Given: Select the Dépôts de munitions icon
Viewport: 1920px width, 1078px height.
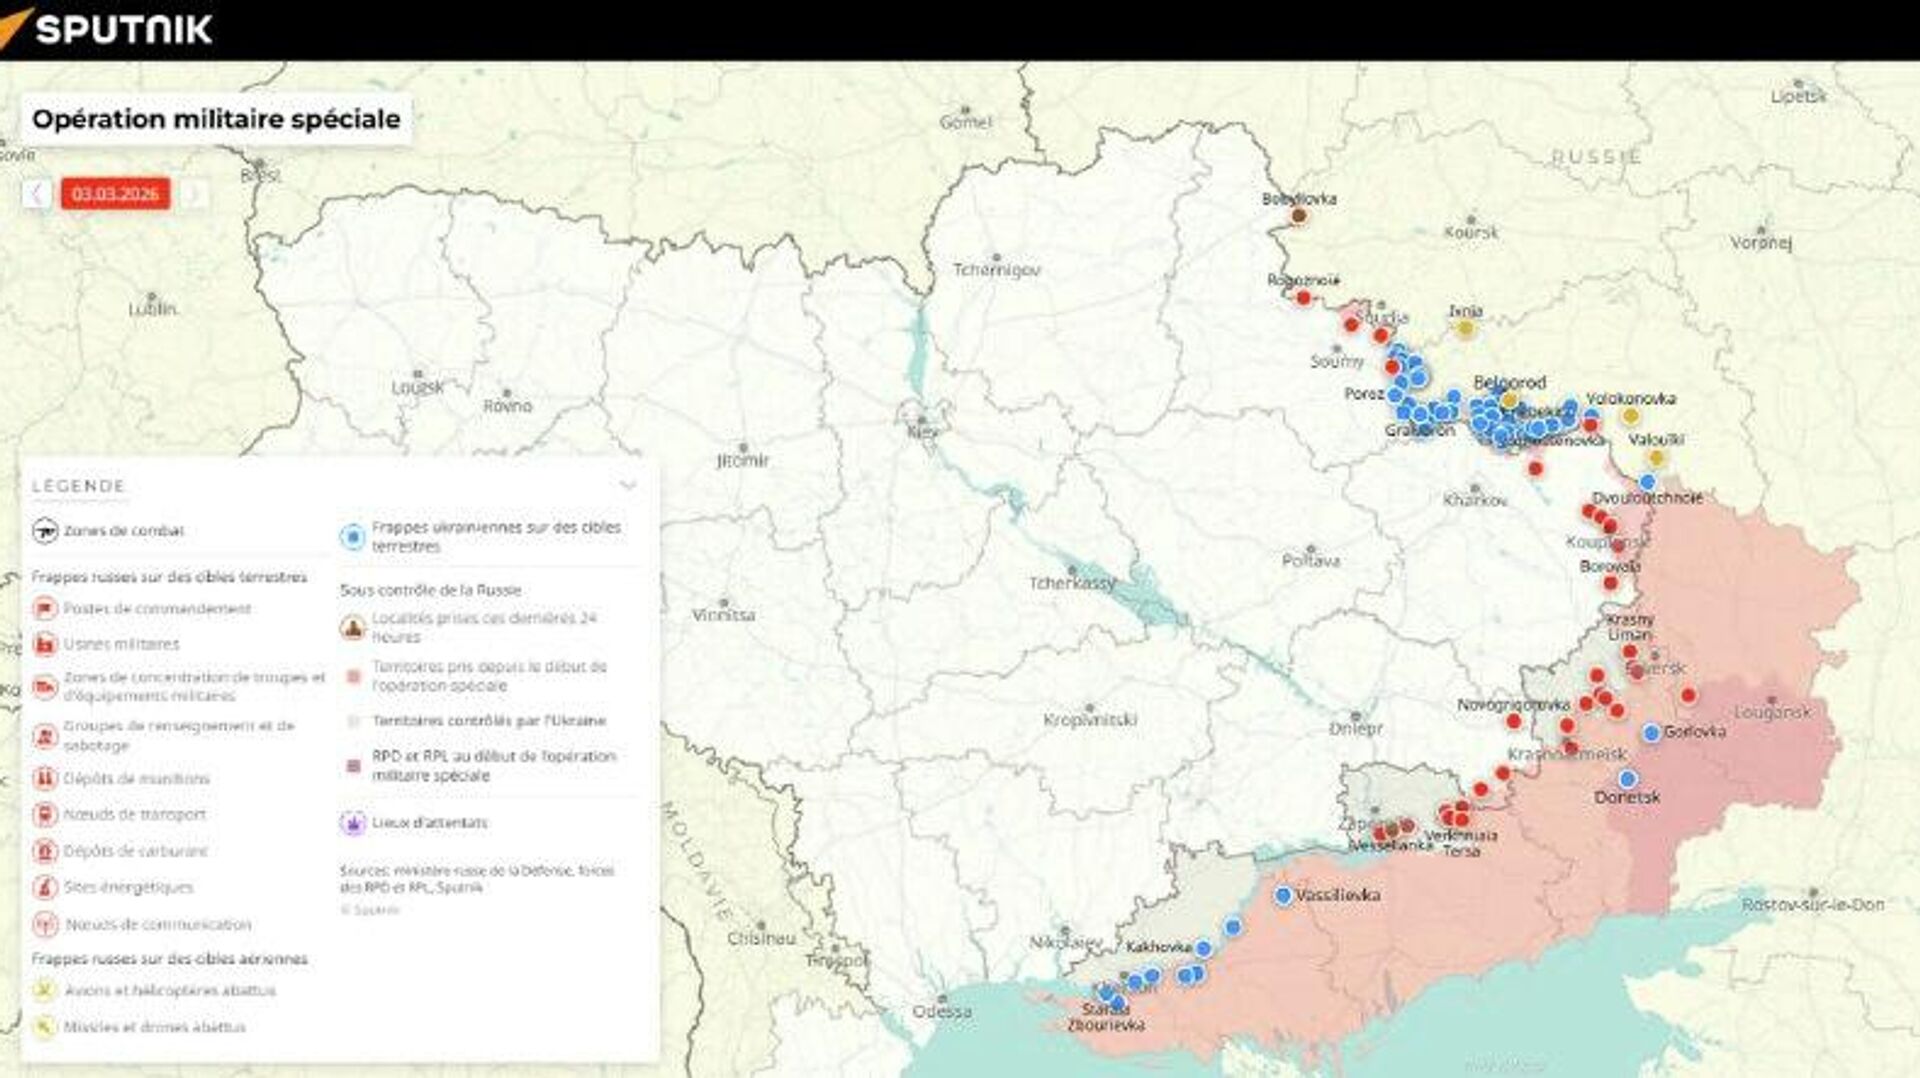Looking at the screenshot, I should pos(45,779).
